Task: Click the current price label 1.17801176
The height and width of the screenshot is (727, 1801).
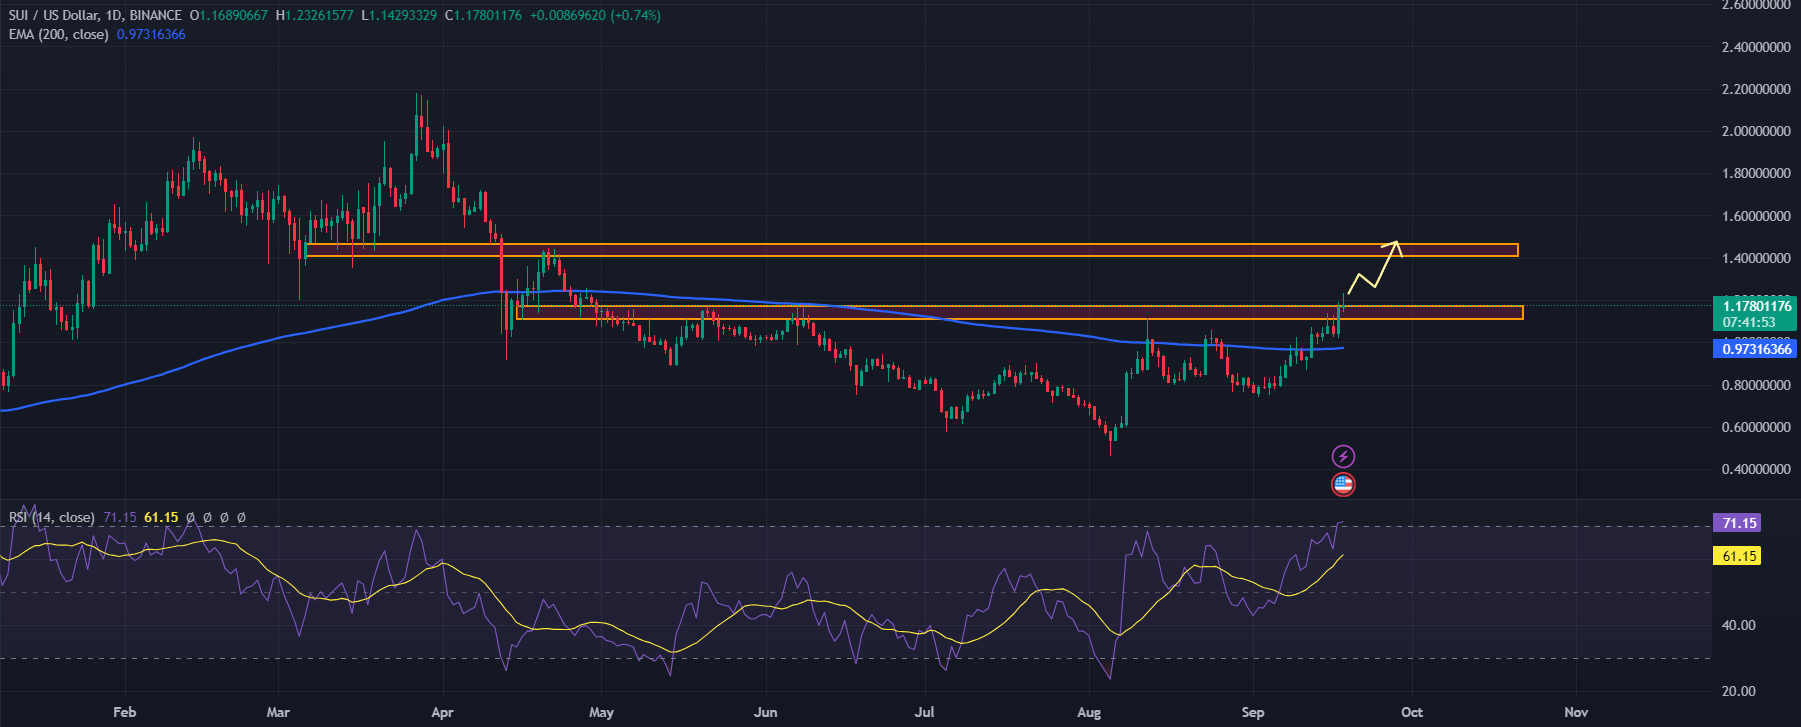Action: pos(1756,306)
